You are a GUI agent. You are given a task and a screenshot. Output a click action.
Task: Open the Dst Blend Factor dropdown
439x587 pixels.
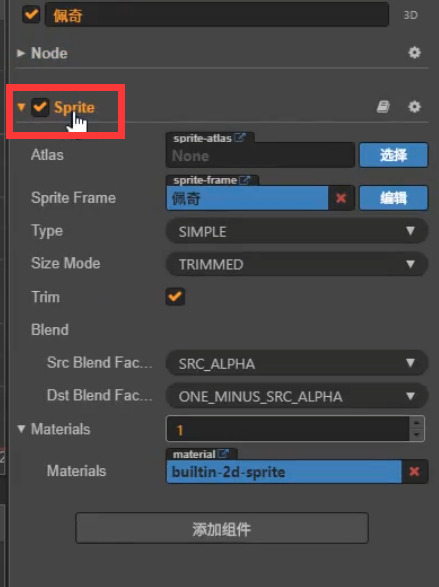pos(297,396)
